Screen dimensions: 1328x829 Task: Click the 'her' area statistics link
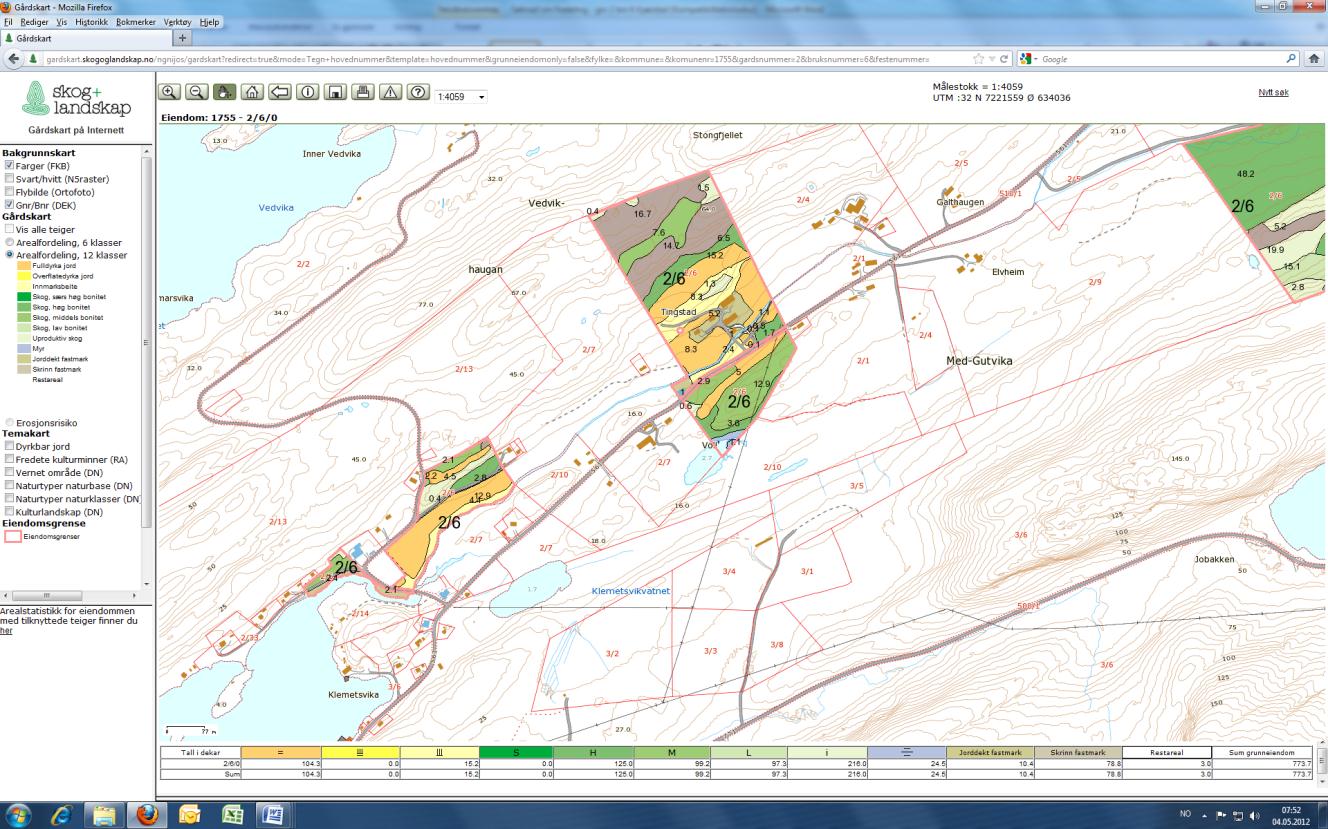pyautogui.click(x=4, y=632)
